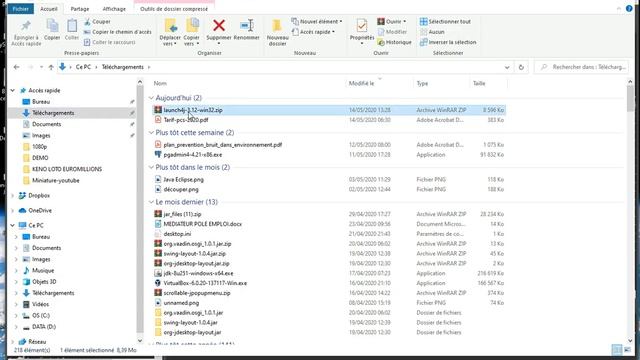Image resolution: width=640 pixels, height=360 pixels.
Task: Open Objets 3D under Ce PC
Action: coord(44,282)
